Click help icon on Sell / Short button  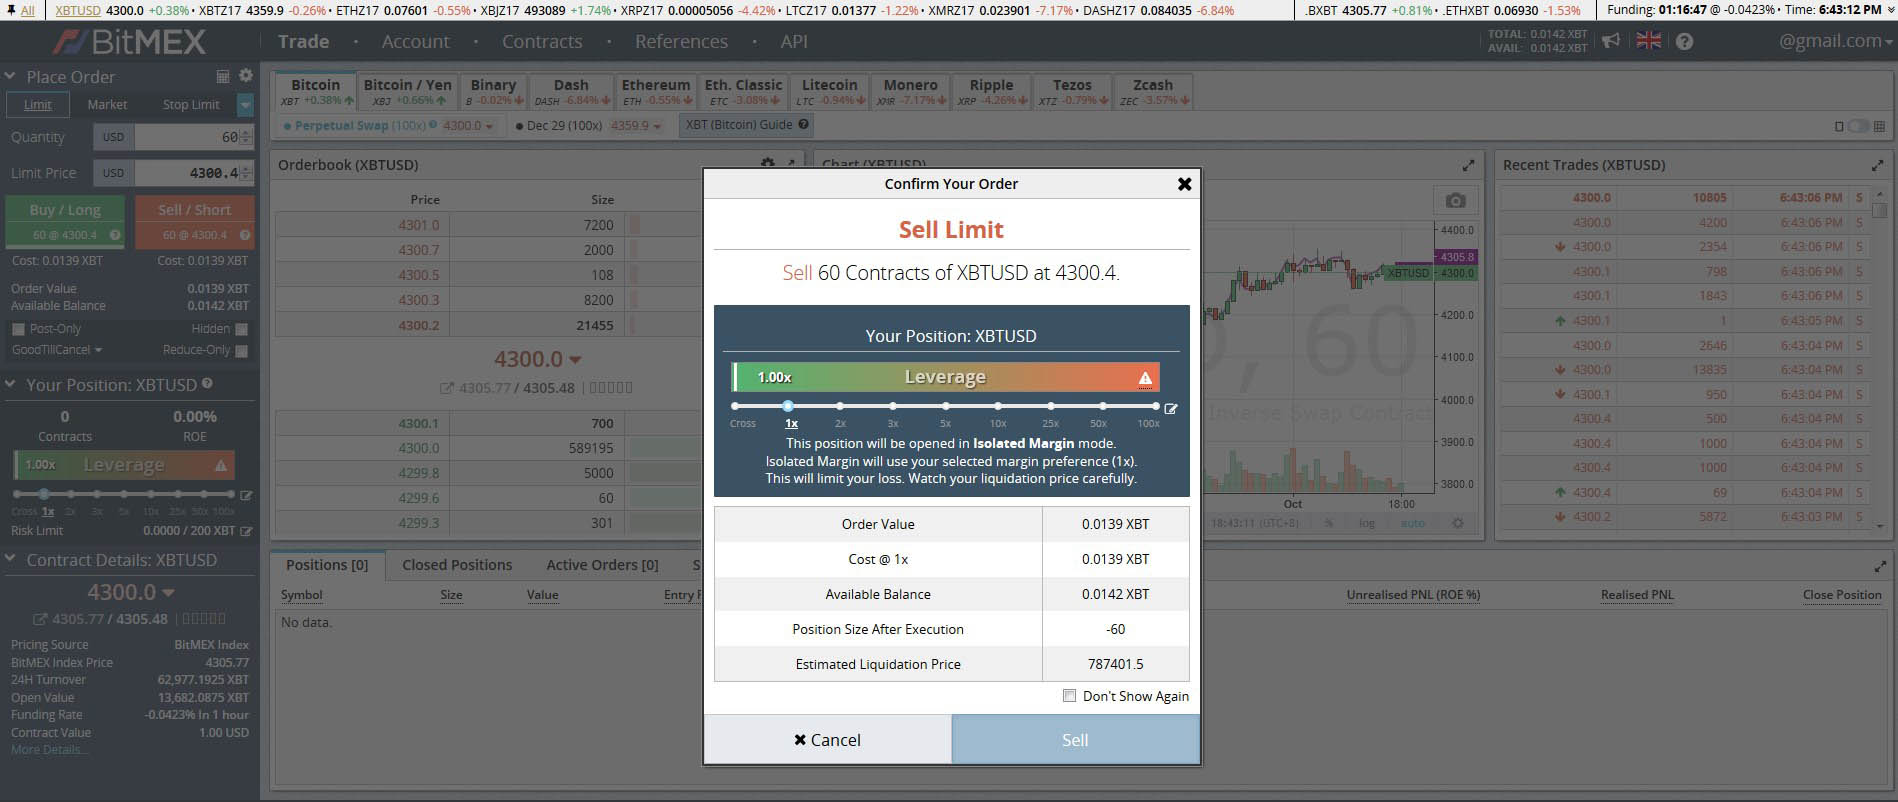pyautogui.click(x=245, y=235)
